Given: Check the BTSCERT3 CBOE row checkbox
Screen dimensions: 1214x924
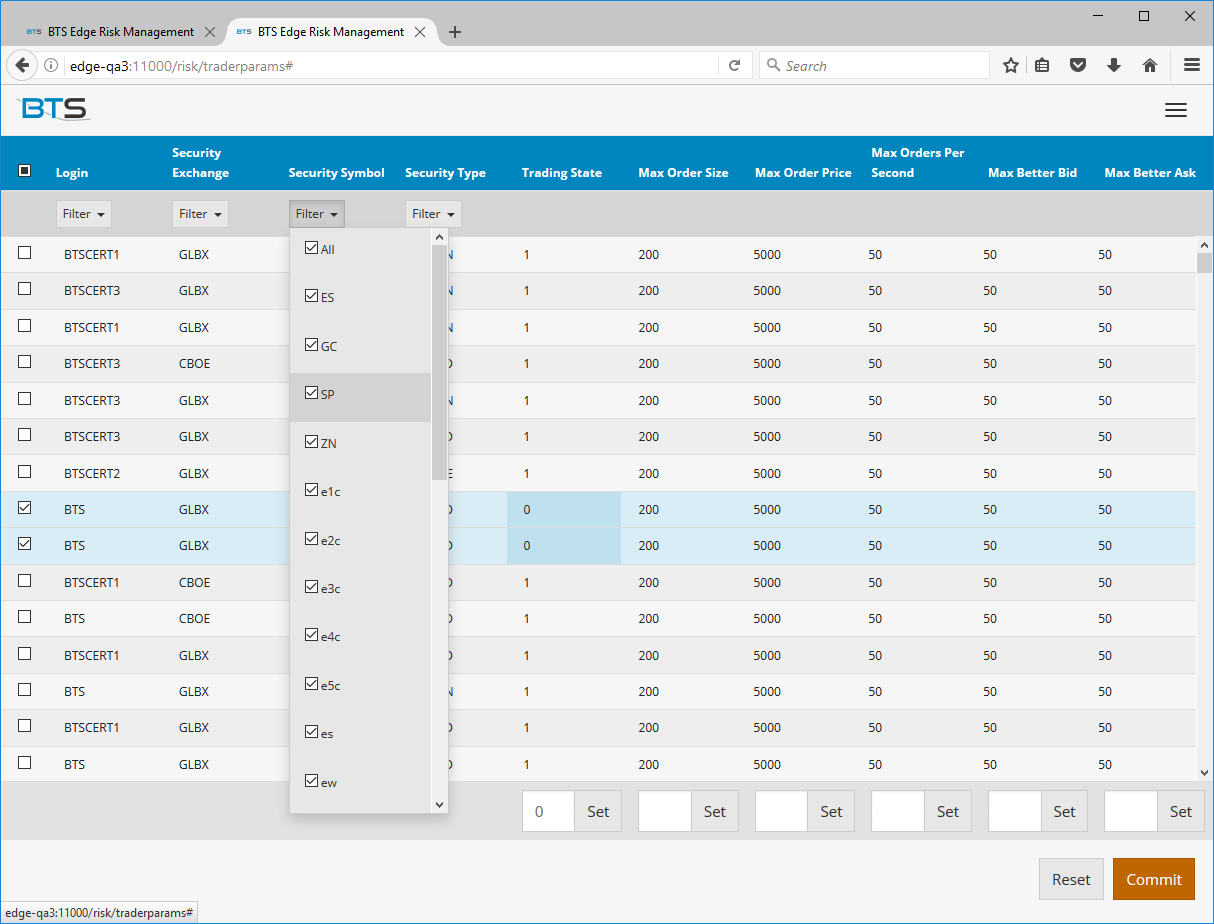Looking at the screenshot, I should point(25,362).
